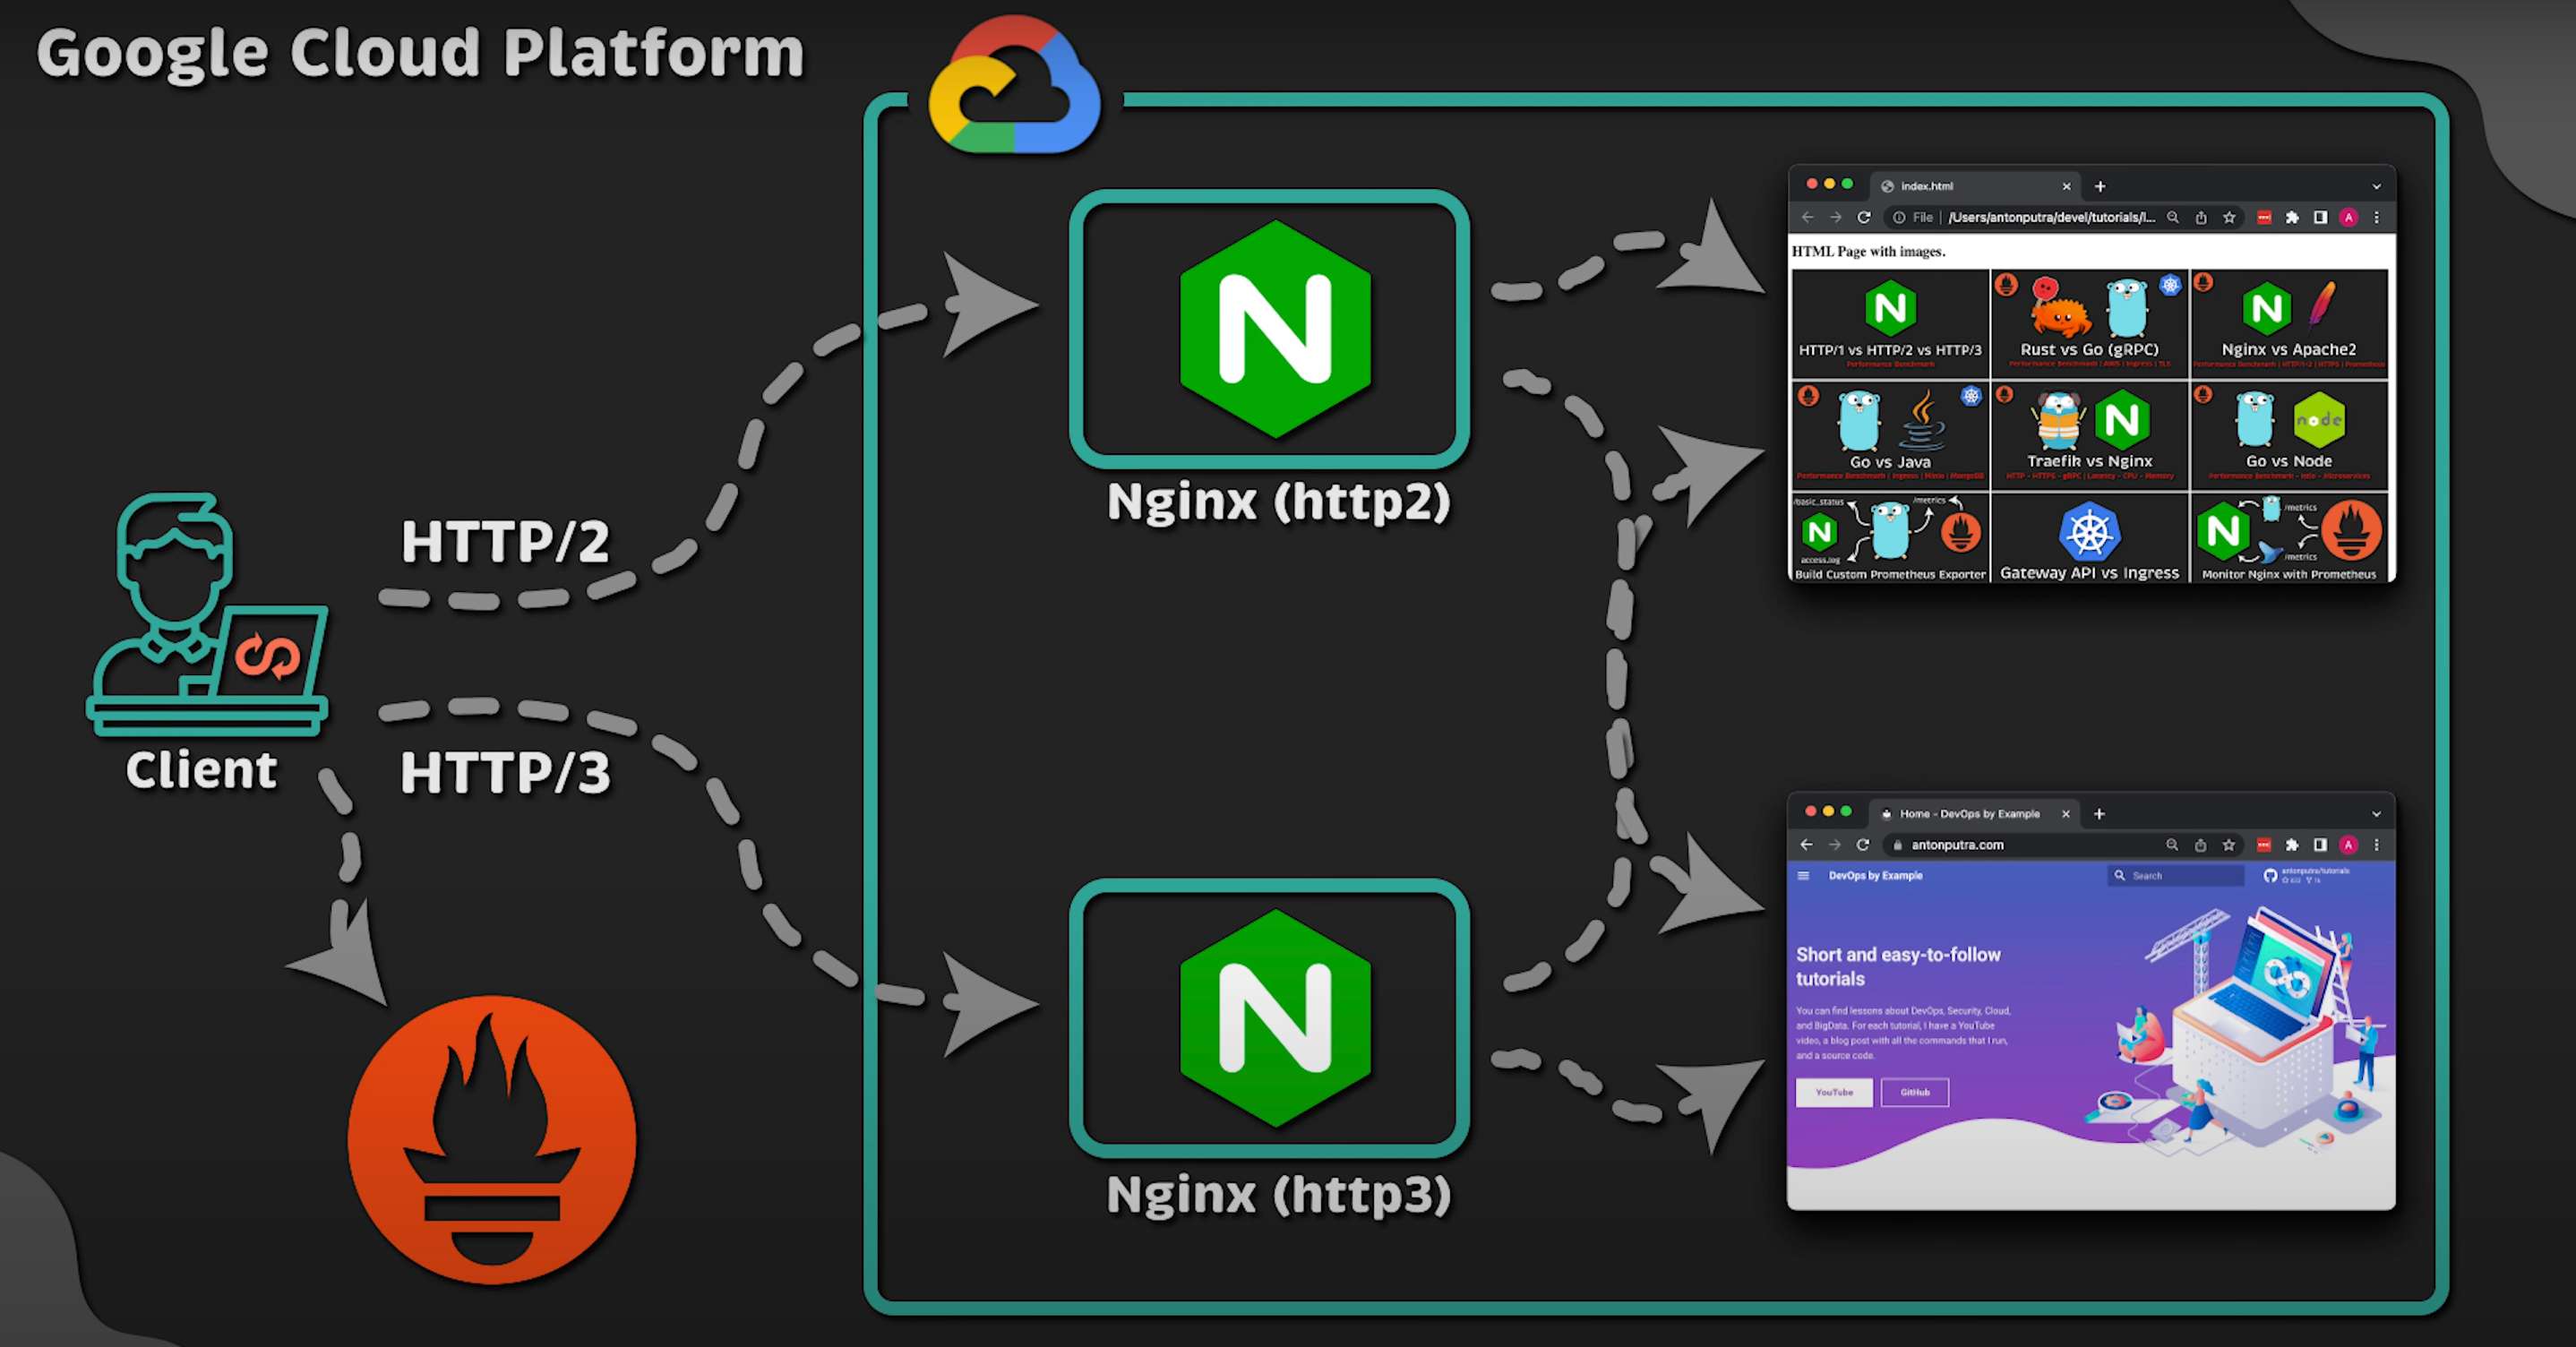
Task: Click the YouTube button on the homepage
Action: [1834, 1092]
